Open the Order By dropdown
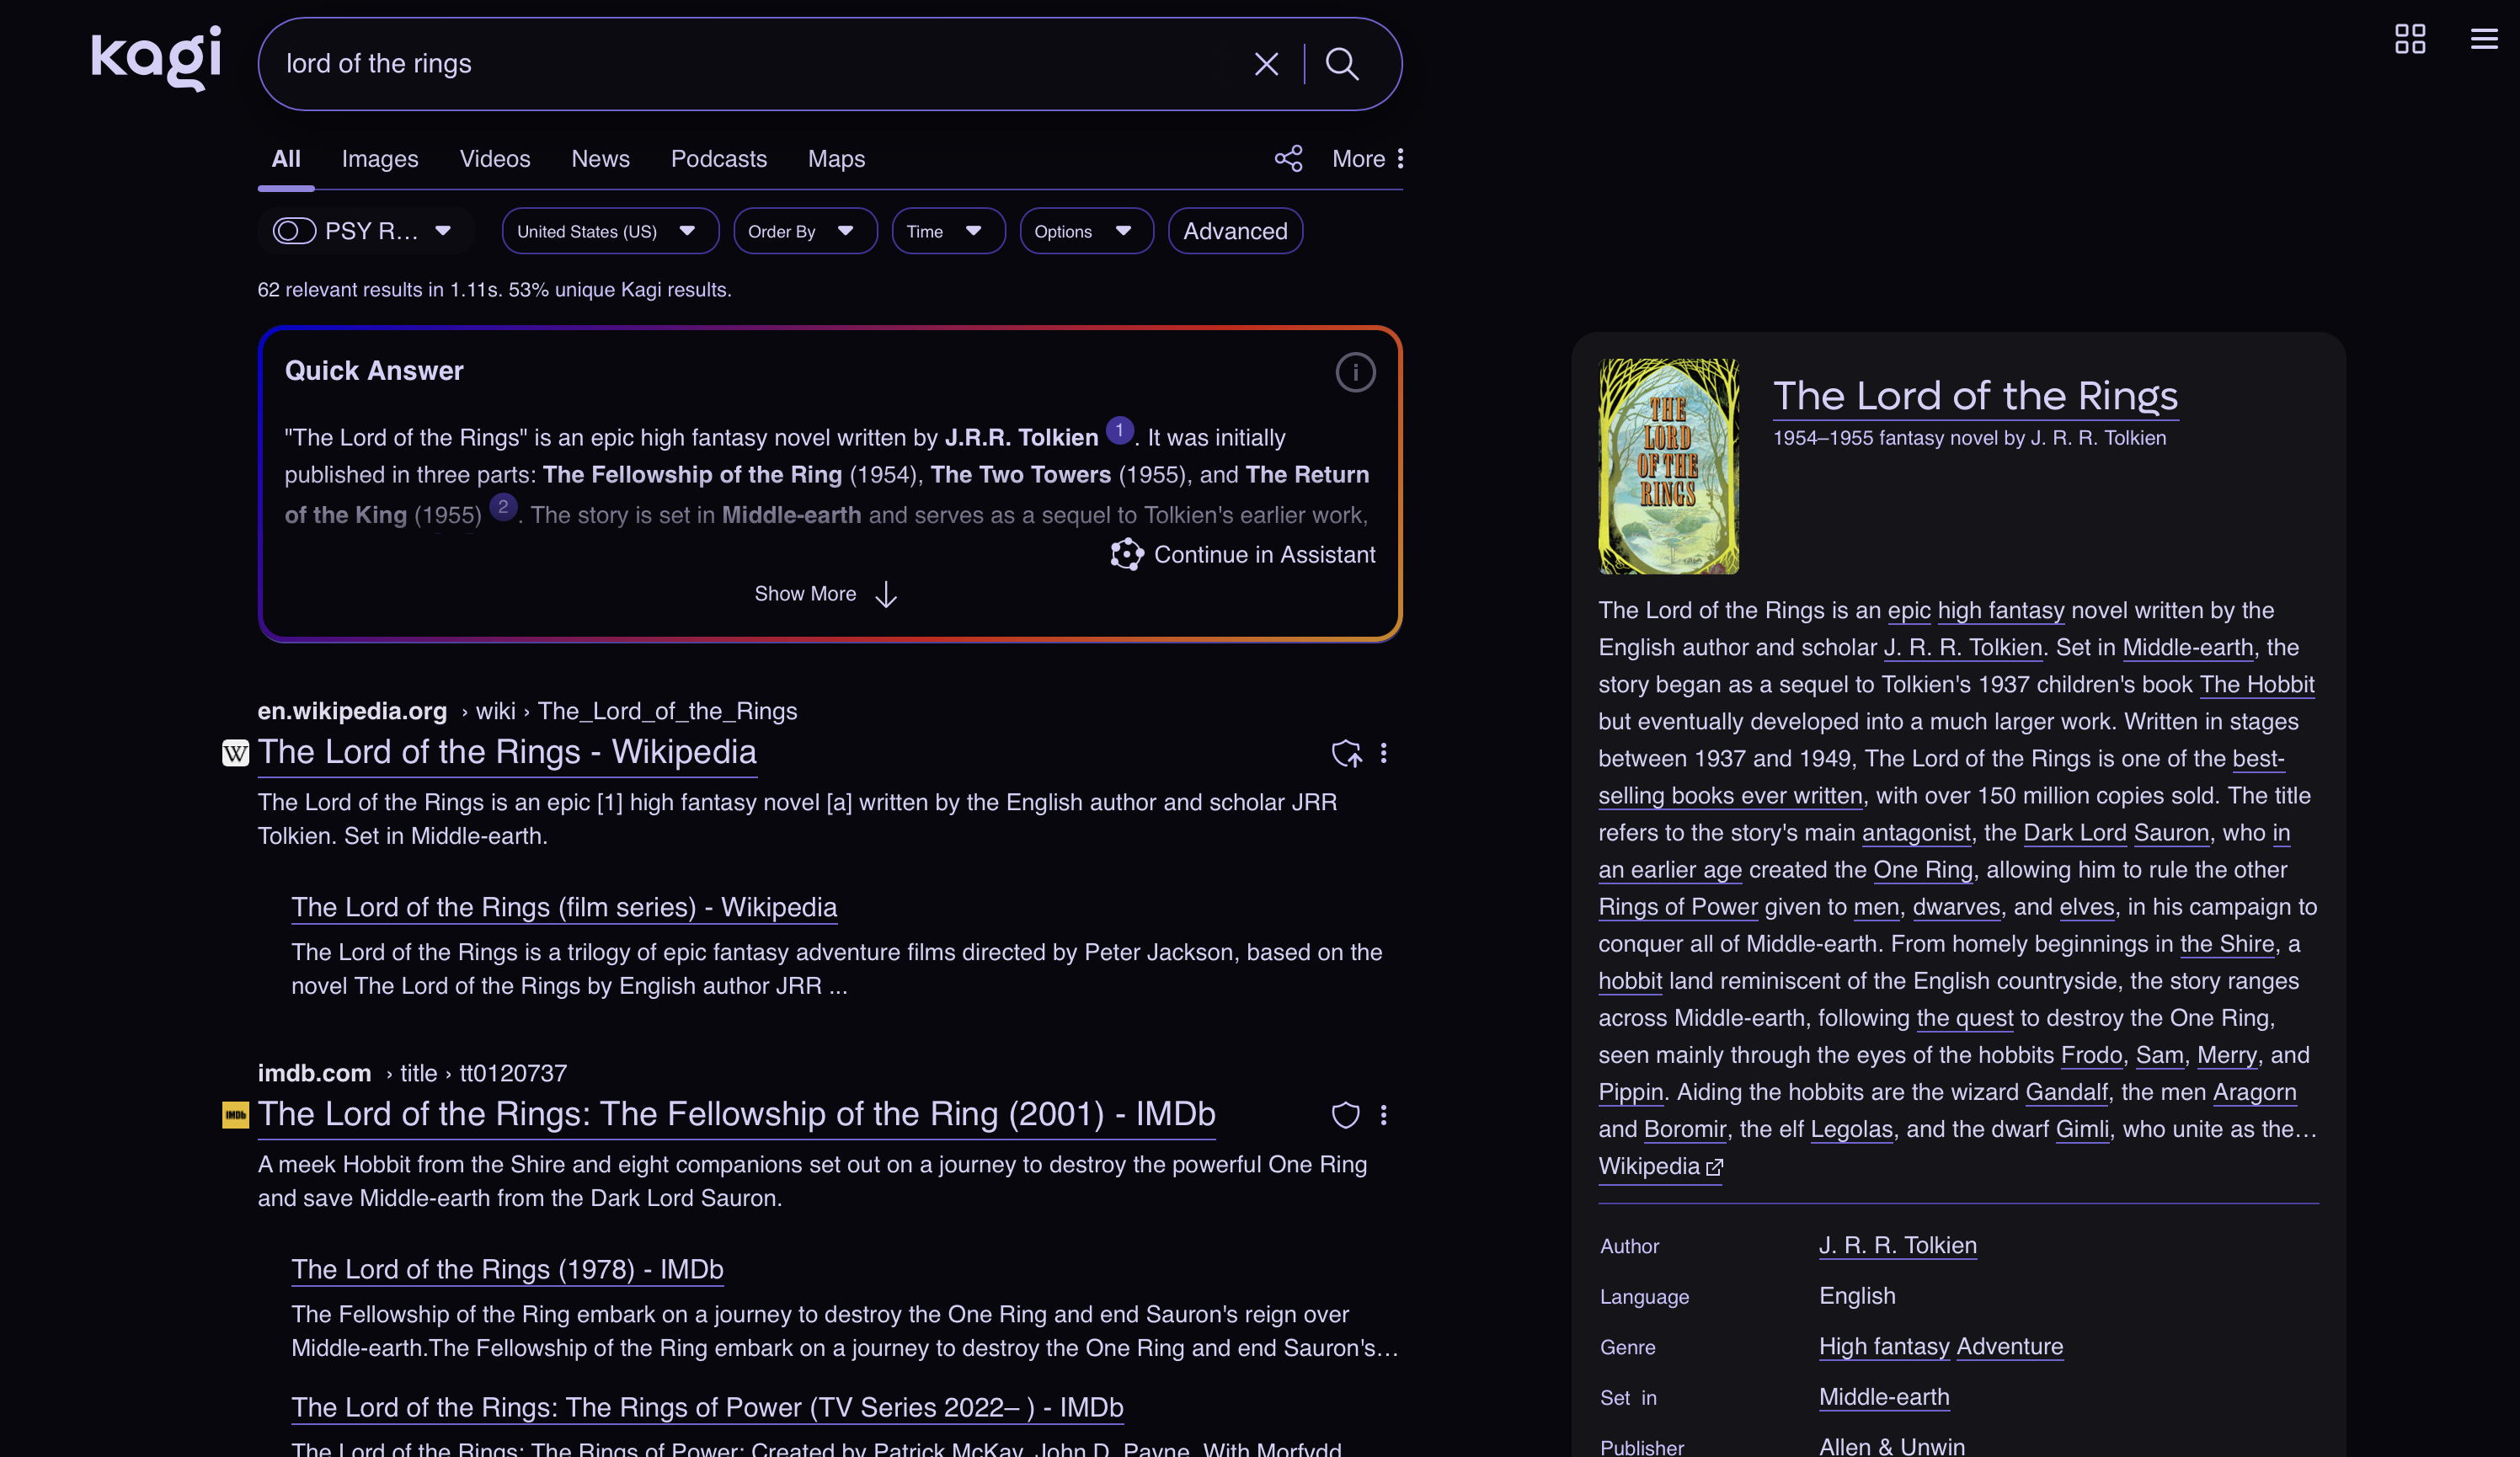The height and width of the screenshot is (1457, 2520). pyautogui.click(x=804, y=231)
